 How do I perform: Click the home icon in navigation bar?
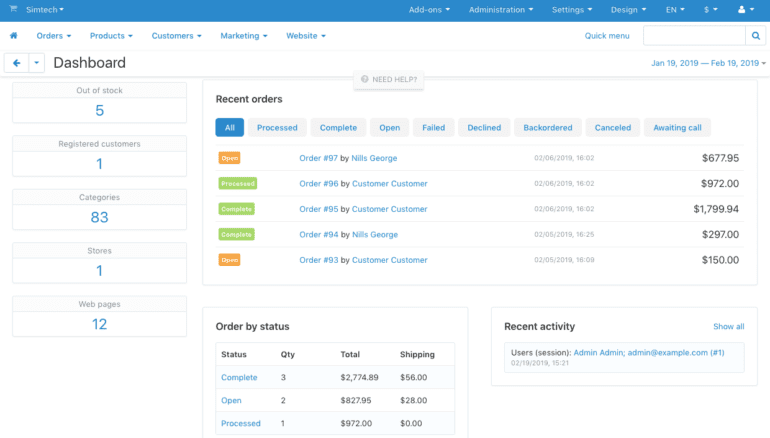coord(14,36)
